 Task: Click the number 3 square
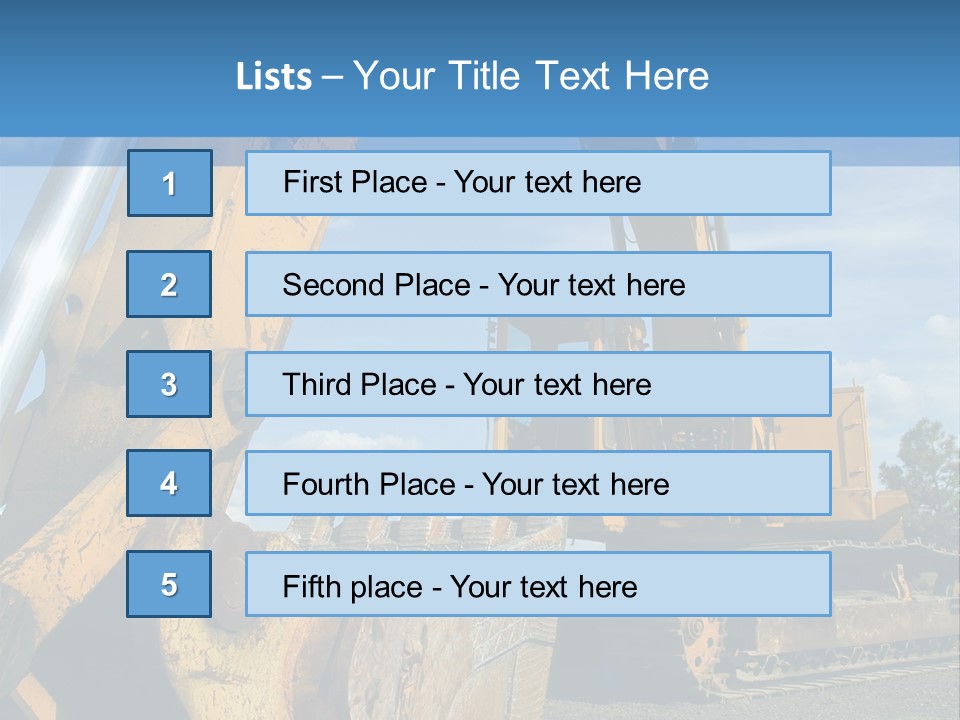169,384
